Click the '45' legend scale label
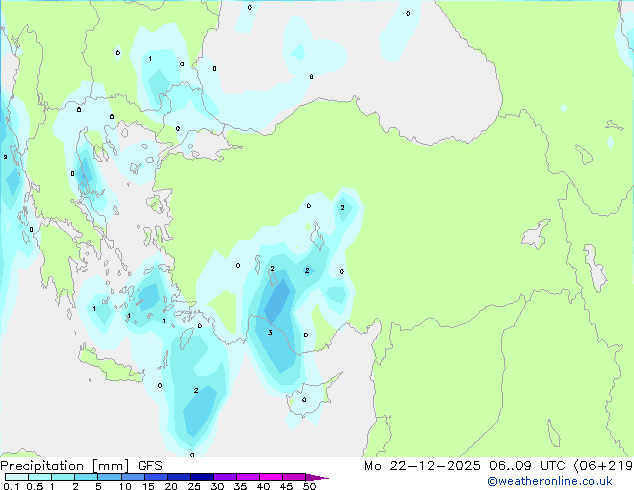Screen dimensions: 634x490 pos(286,486)
